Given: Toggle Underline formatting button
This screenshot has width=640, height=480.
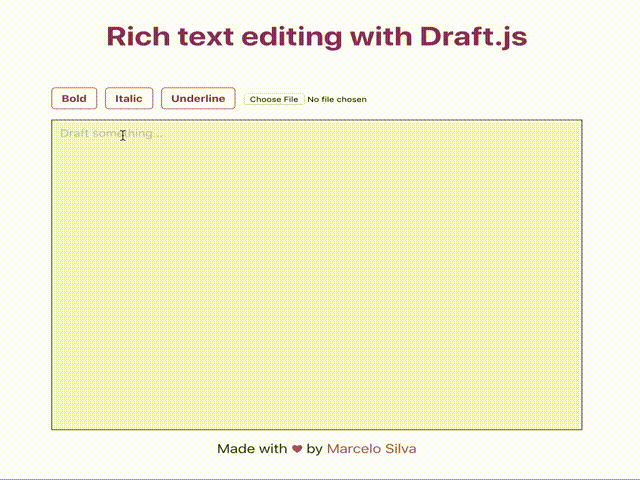Looking at the screenshot, I should pos(198,98).
